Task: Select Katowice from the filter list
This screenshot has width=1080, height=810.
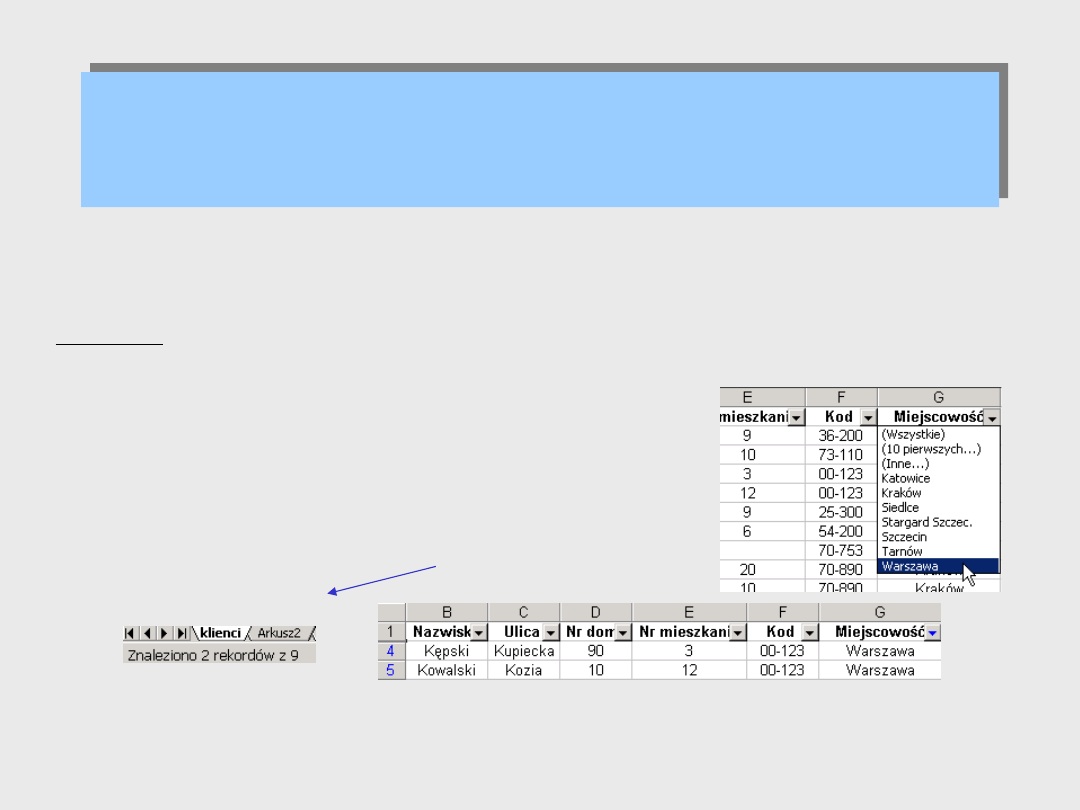Action: pos(905,478)
